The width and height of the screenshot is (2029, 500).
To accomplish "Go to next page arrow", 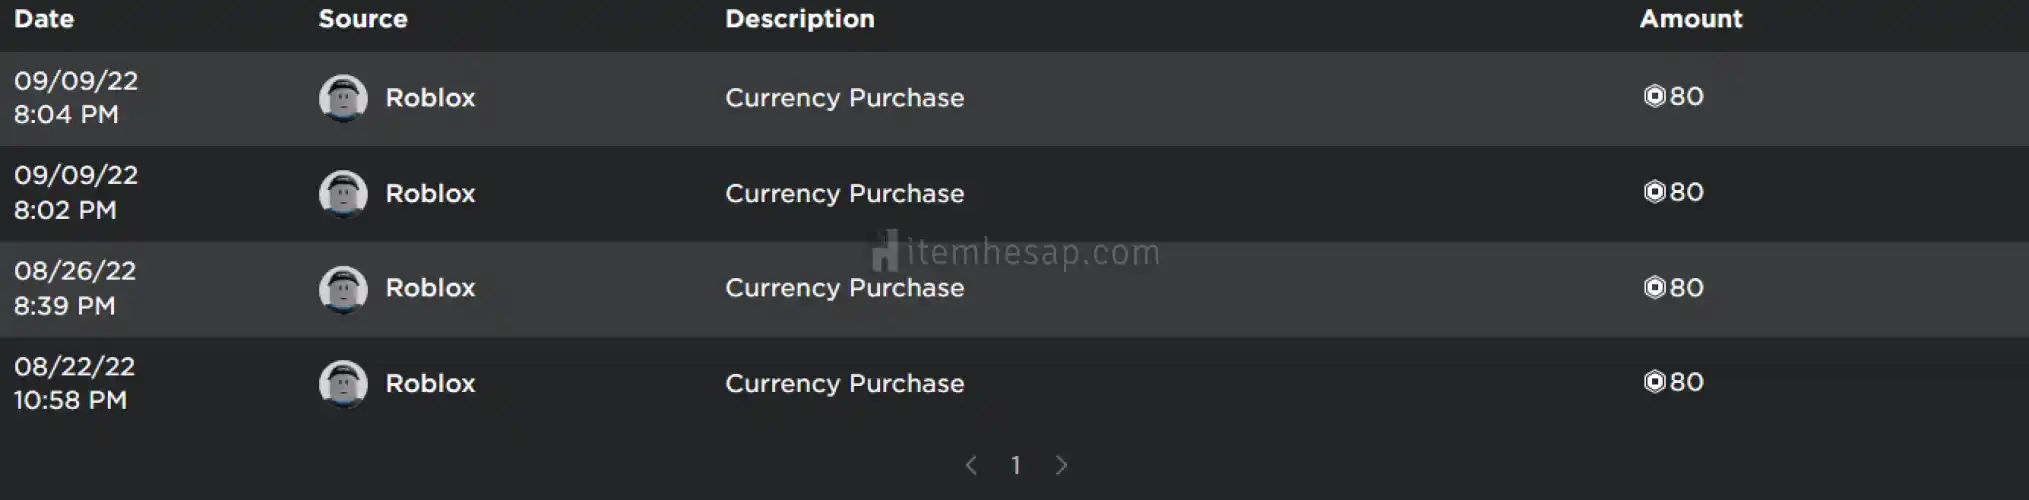I will tap(1062, 465).
